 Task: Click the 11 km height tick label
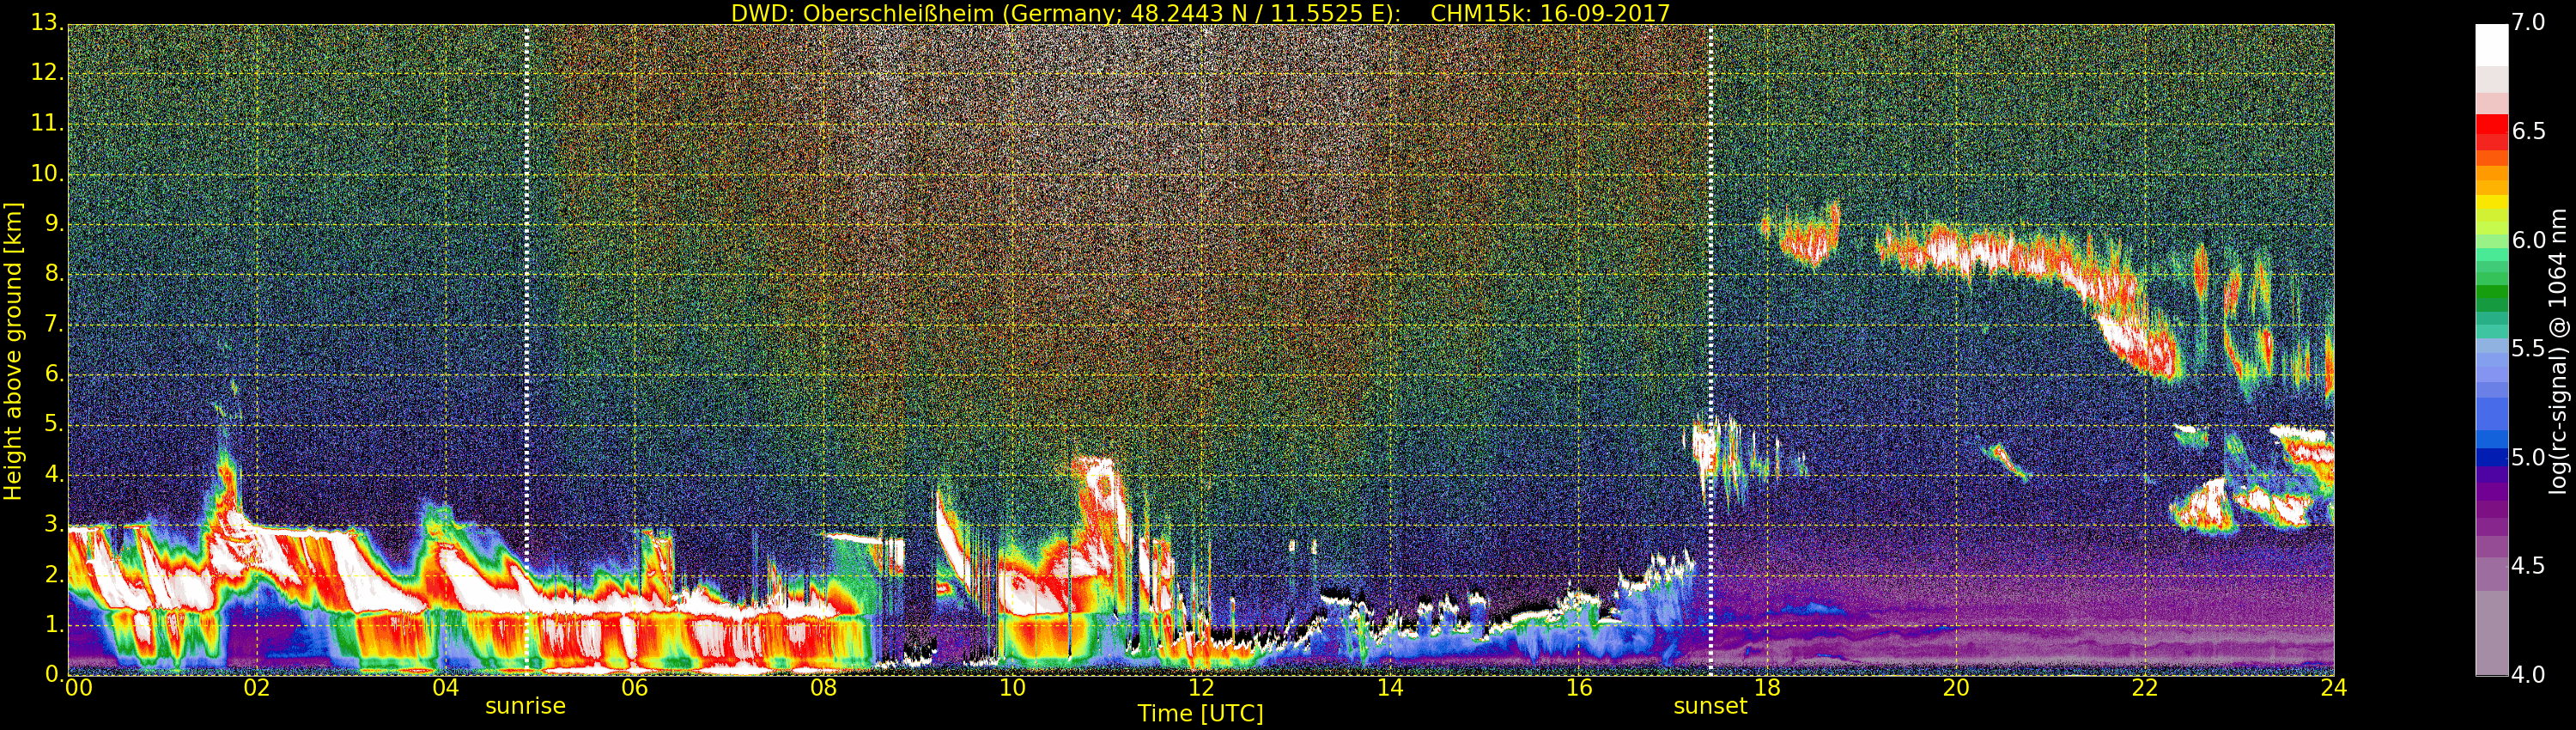point(46,123)
